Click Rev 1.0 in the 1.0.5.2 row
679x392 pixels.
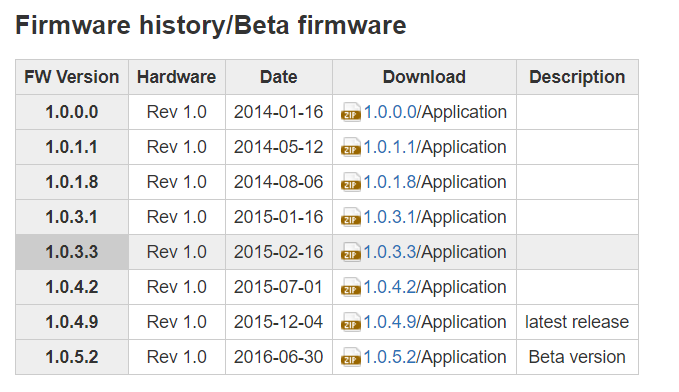click(x=177, y=358)
